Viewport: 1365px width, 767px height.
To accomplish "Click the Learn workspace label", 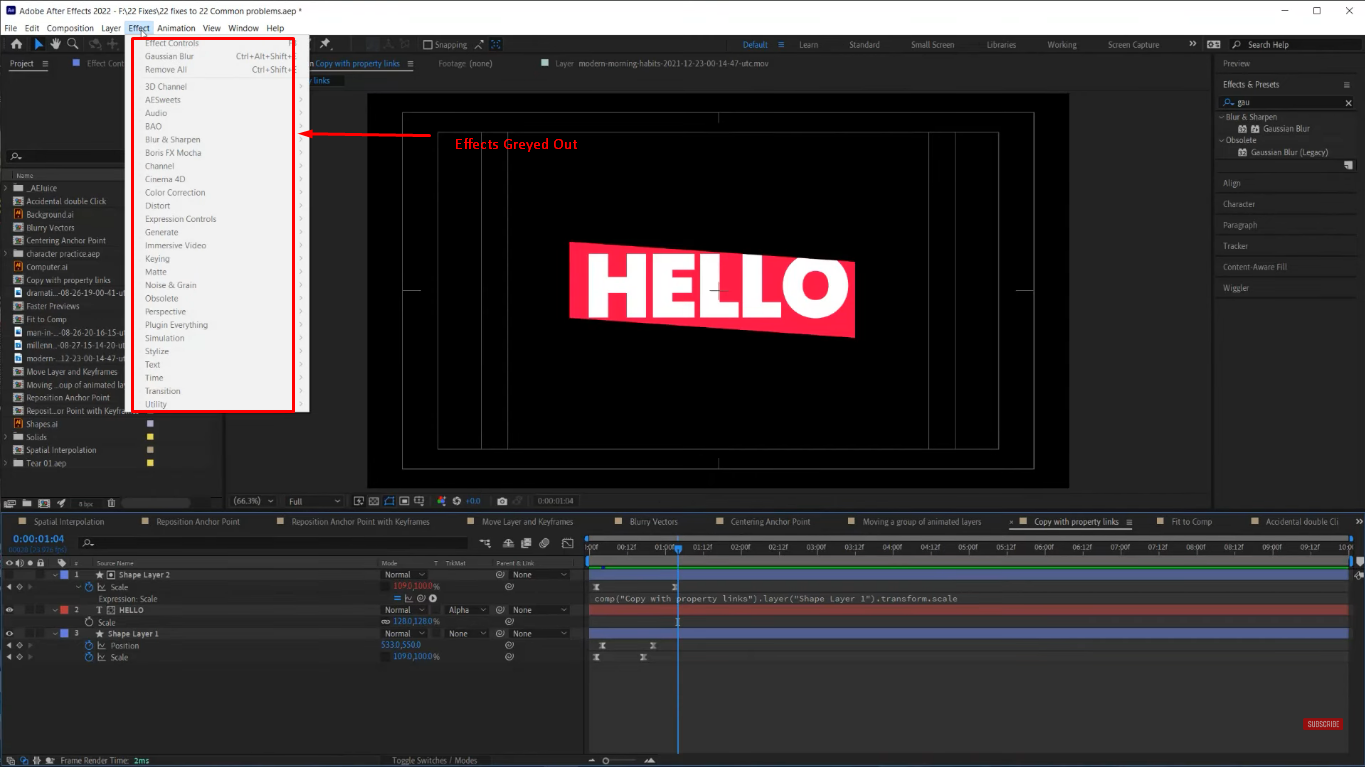I will (x=808, y=44).
